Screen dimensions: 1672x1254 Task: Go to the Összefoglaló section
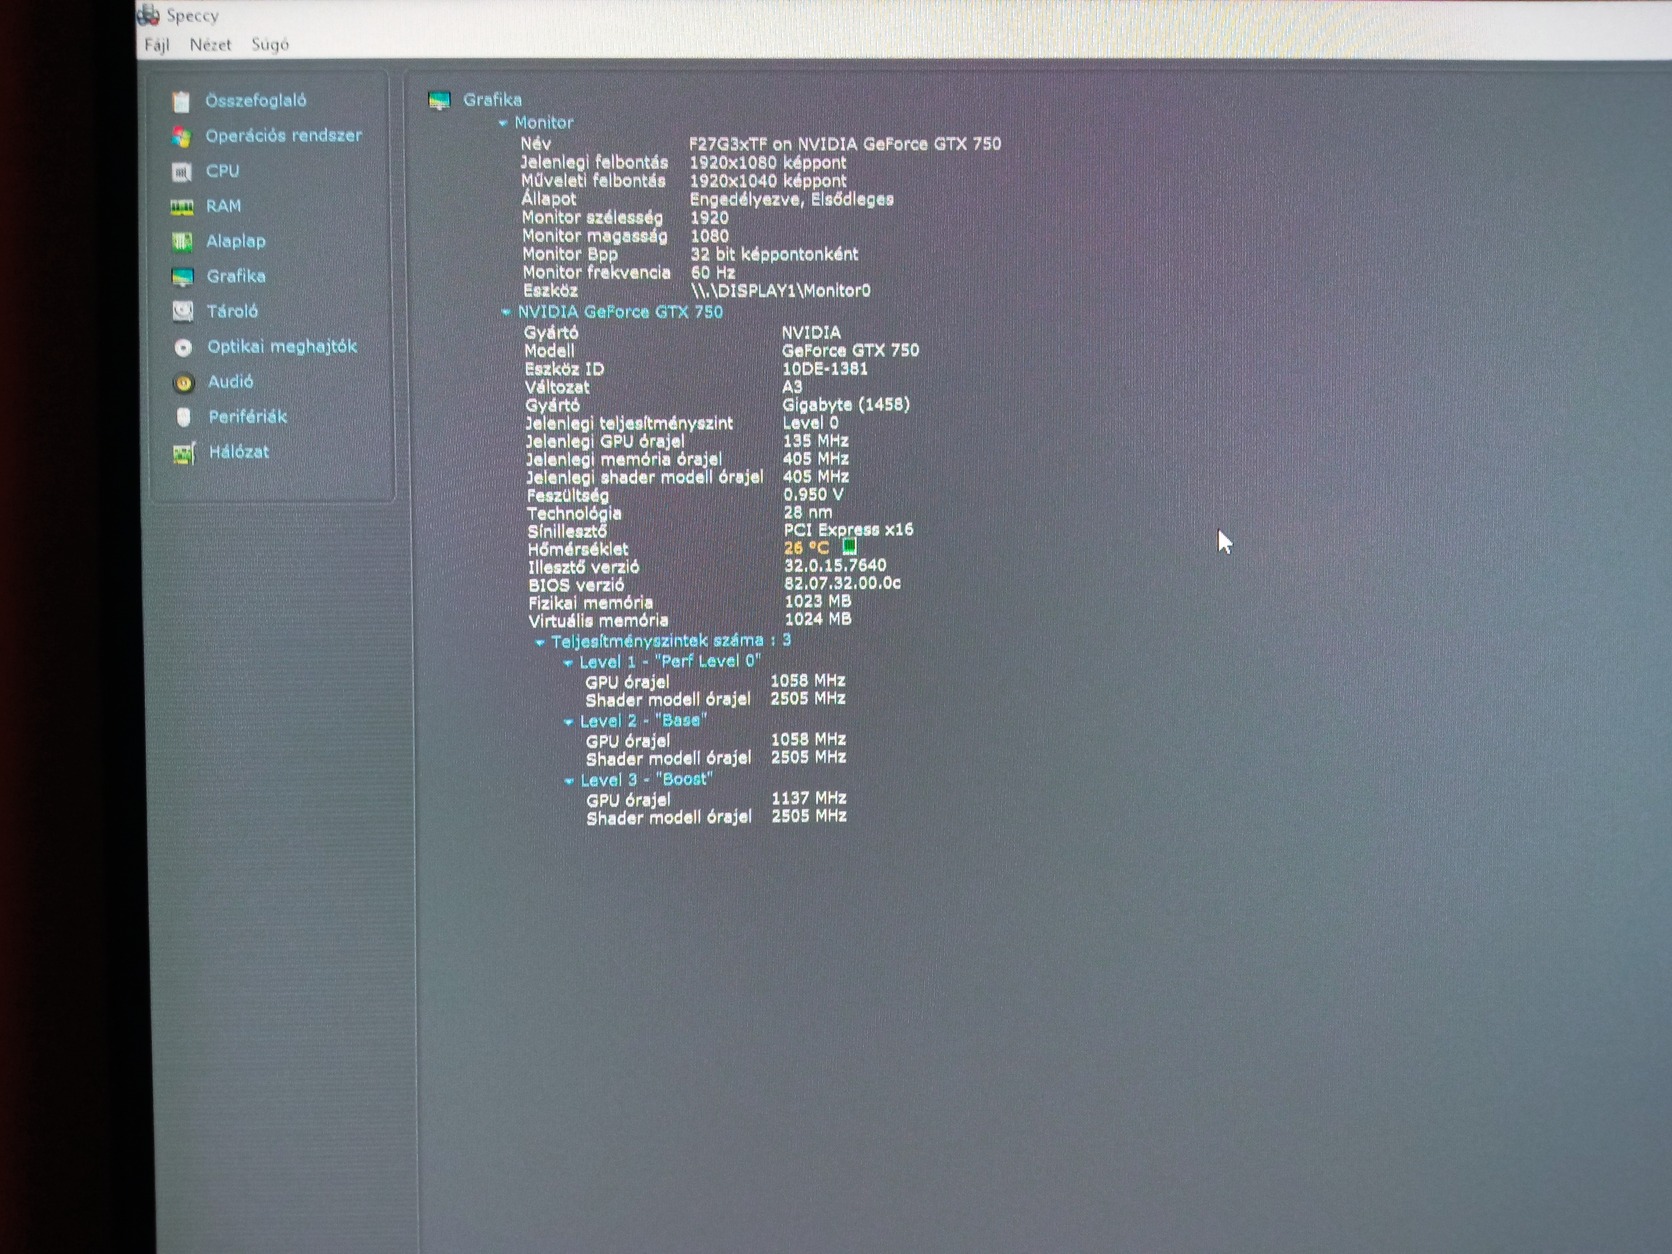(256, 101)
